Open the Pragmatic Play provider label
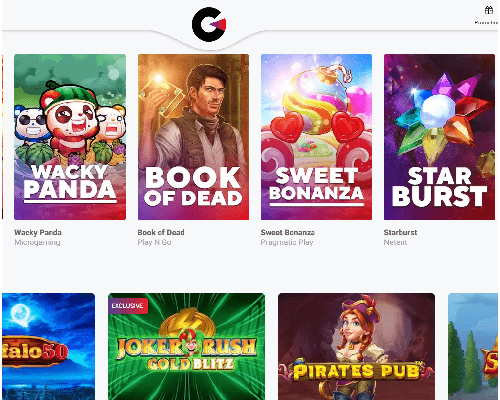Screen dimensions: 500x400 287,242
